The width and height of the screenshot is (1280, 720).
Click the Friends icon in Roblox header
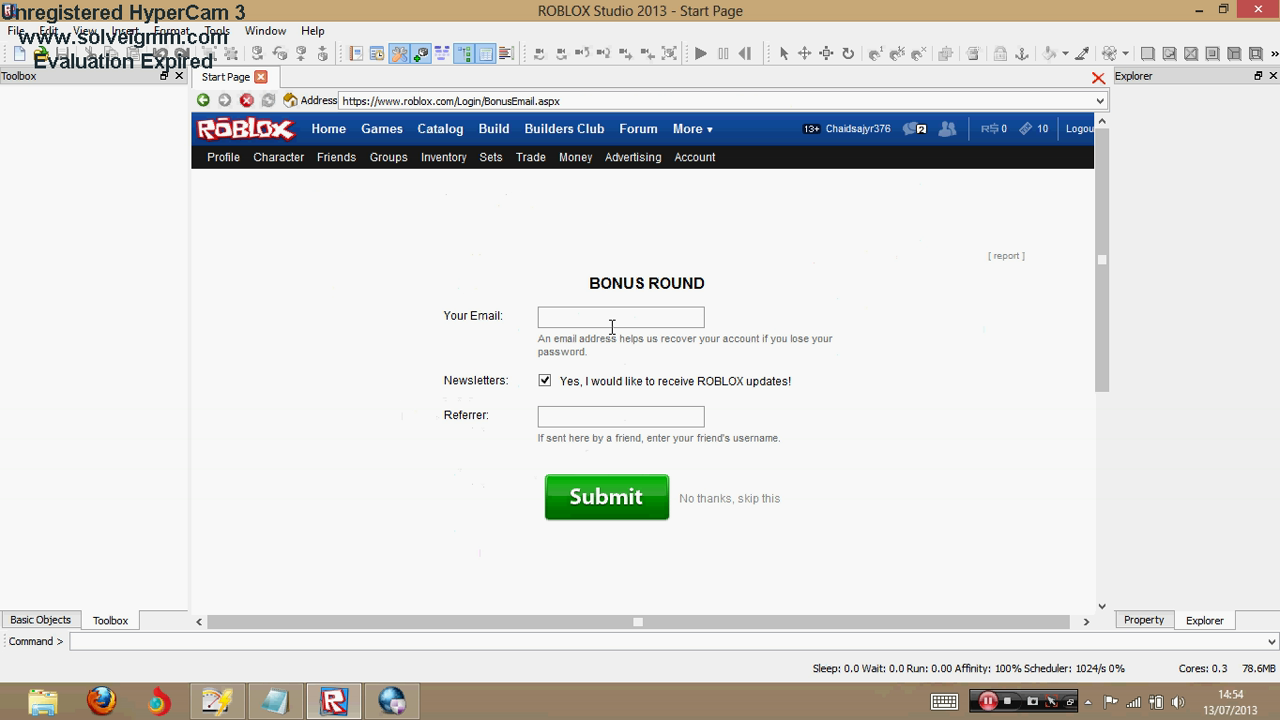[947, 129]
